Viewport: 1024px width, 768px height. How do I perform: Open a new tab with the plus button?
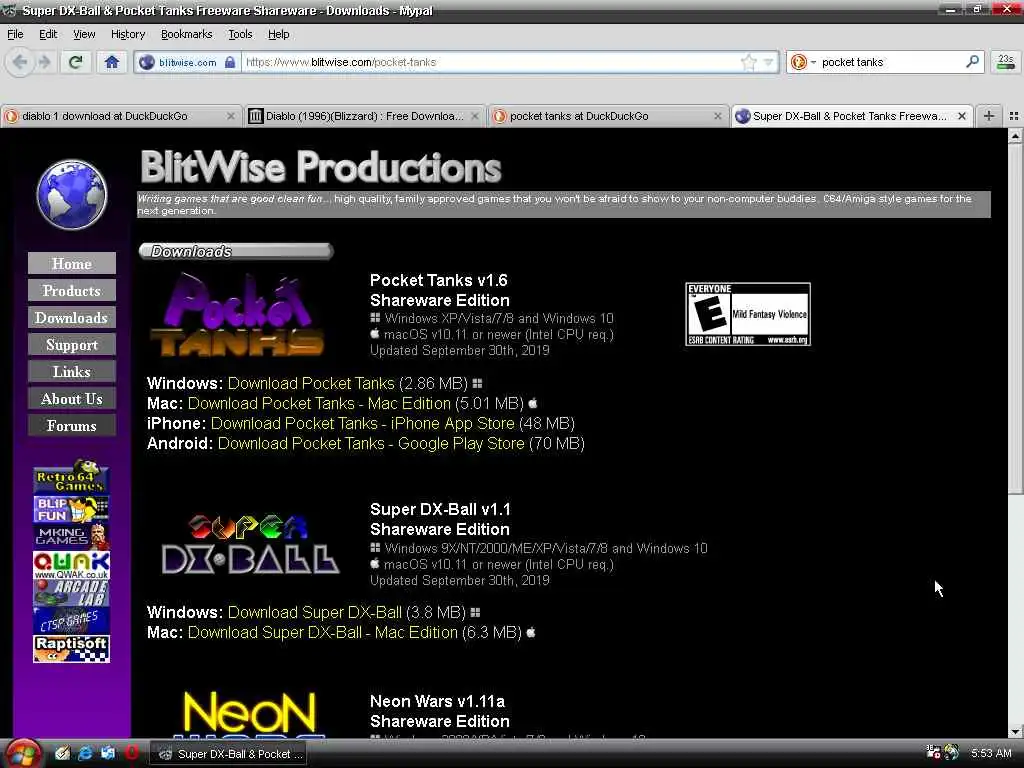989,116
